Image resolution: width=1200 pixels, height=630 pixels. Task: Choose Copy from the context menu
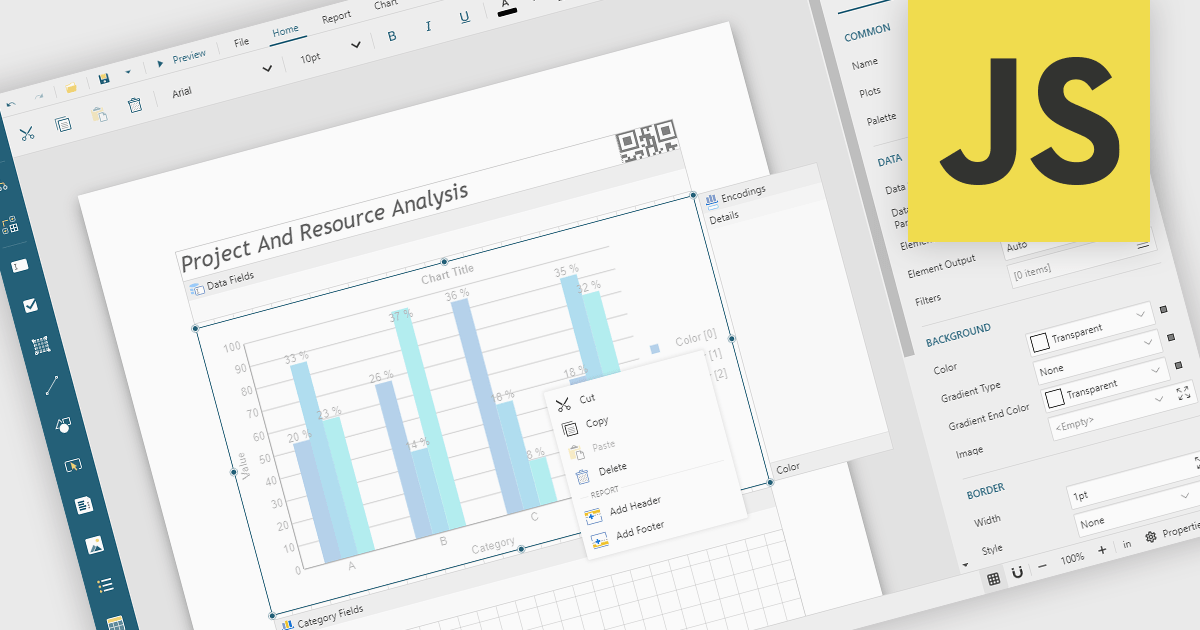pyautogui.click(x=596, y=422)
